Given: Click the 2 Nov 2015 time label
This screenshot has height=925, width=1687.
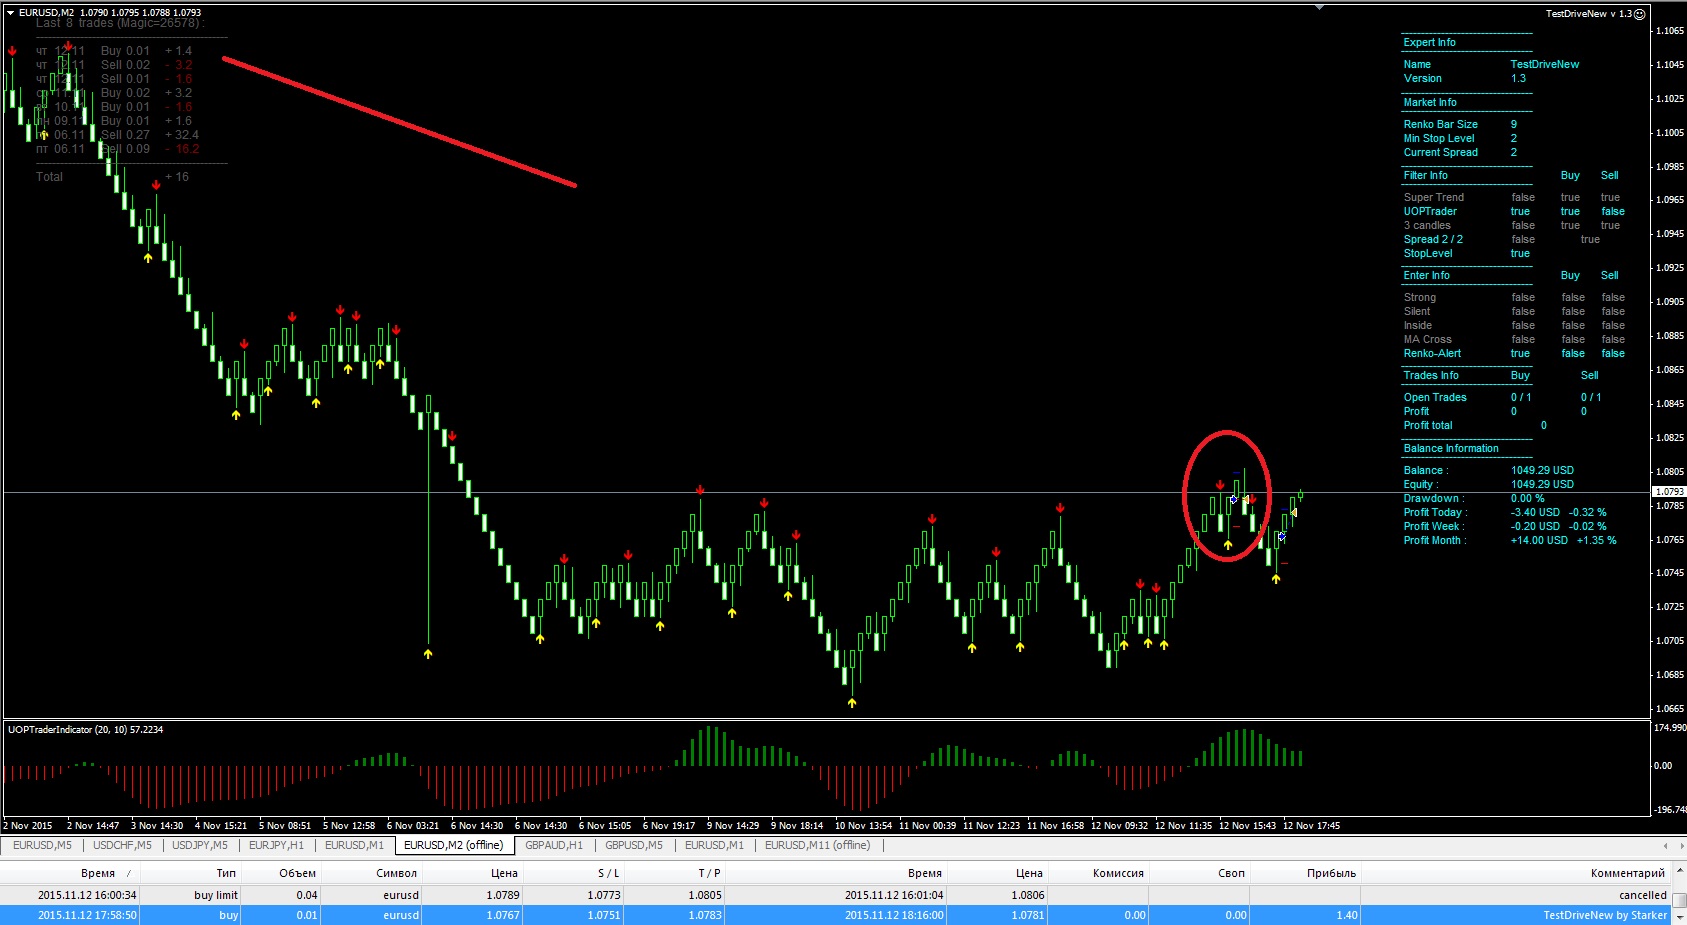Looking at the screenshot, I should click(28, 826).
